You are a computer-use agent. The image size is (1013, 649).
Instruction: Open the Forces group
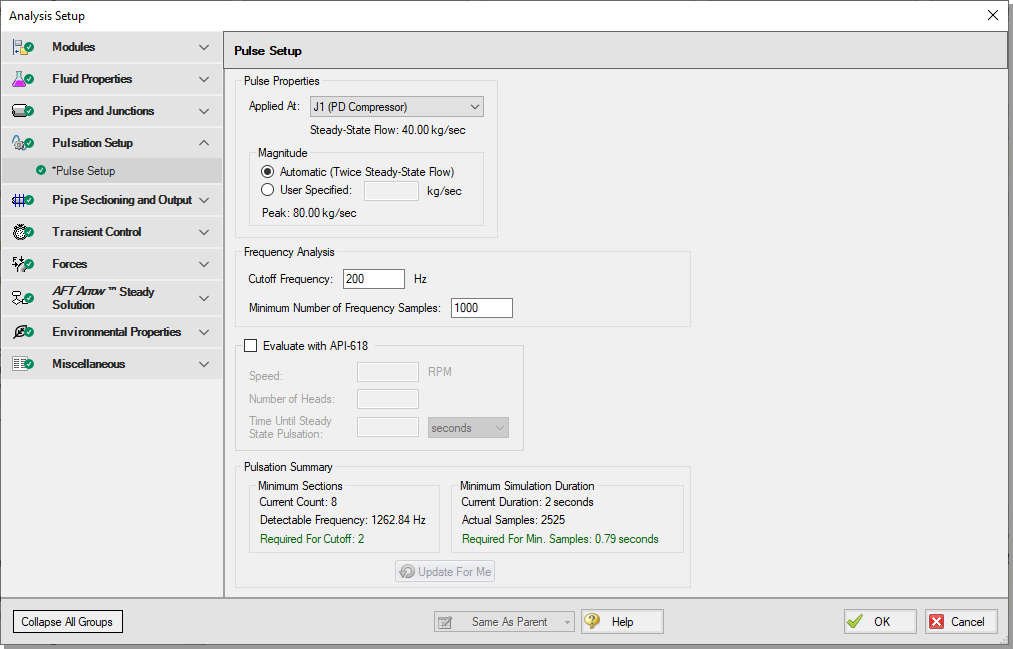click(112, 264)
